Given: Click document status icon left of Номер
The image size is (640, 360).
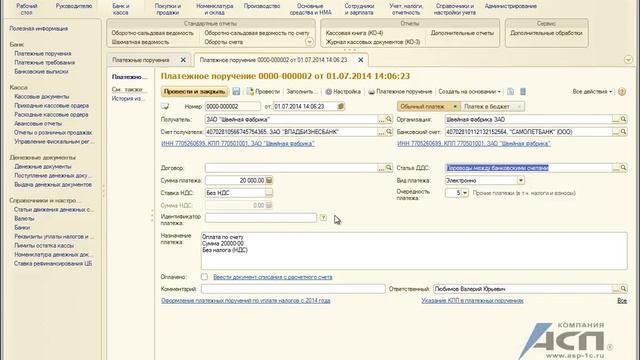Looking at the screenshot, I should pyautogui.click(x=165, y=107).
